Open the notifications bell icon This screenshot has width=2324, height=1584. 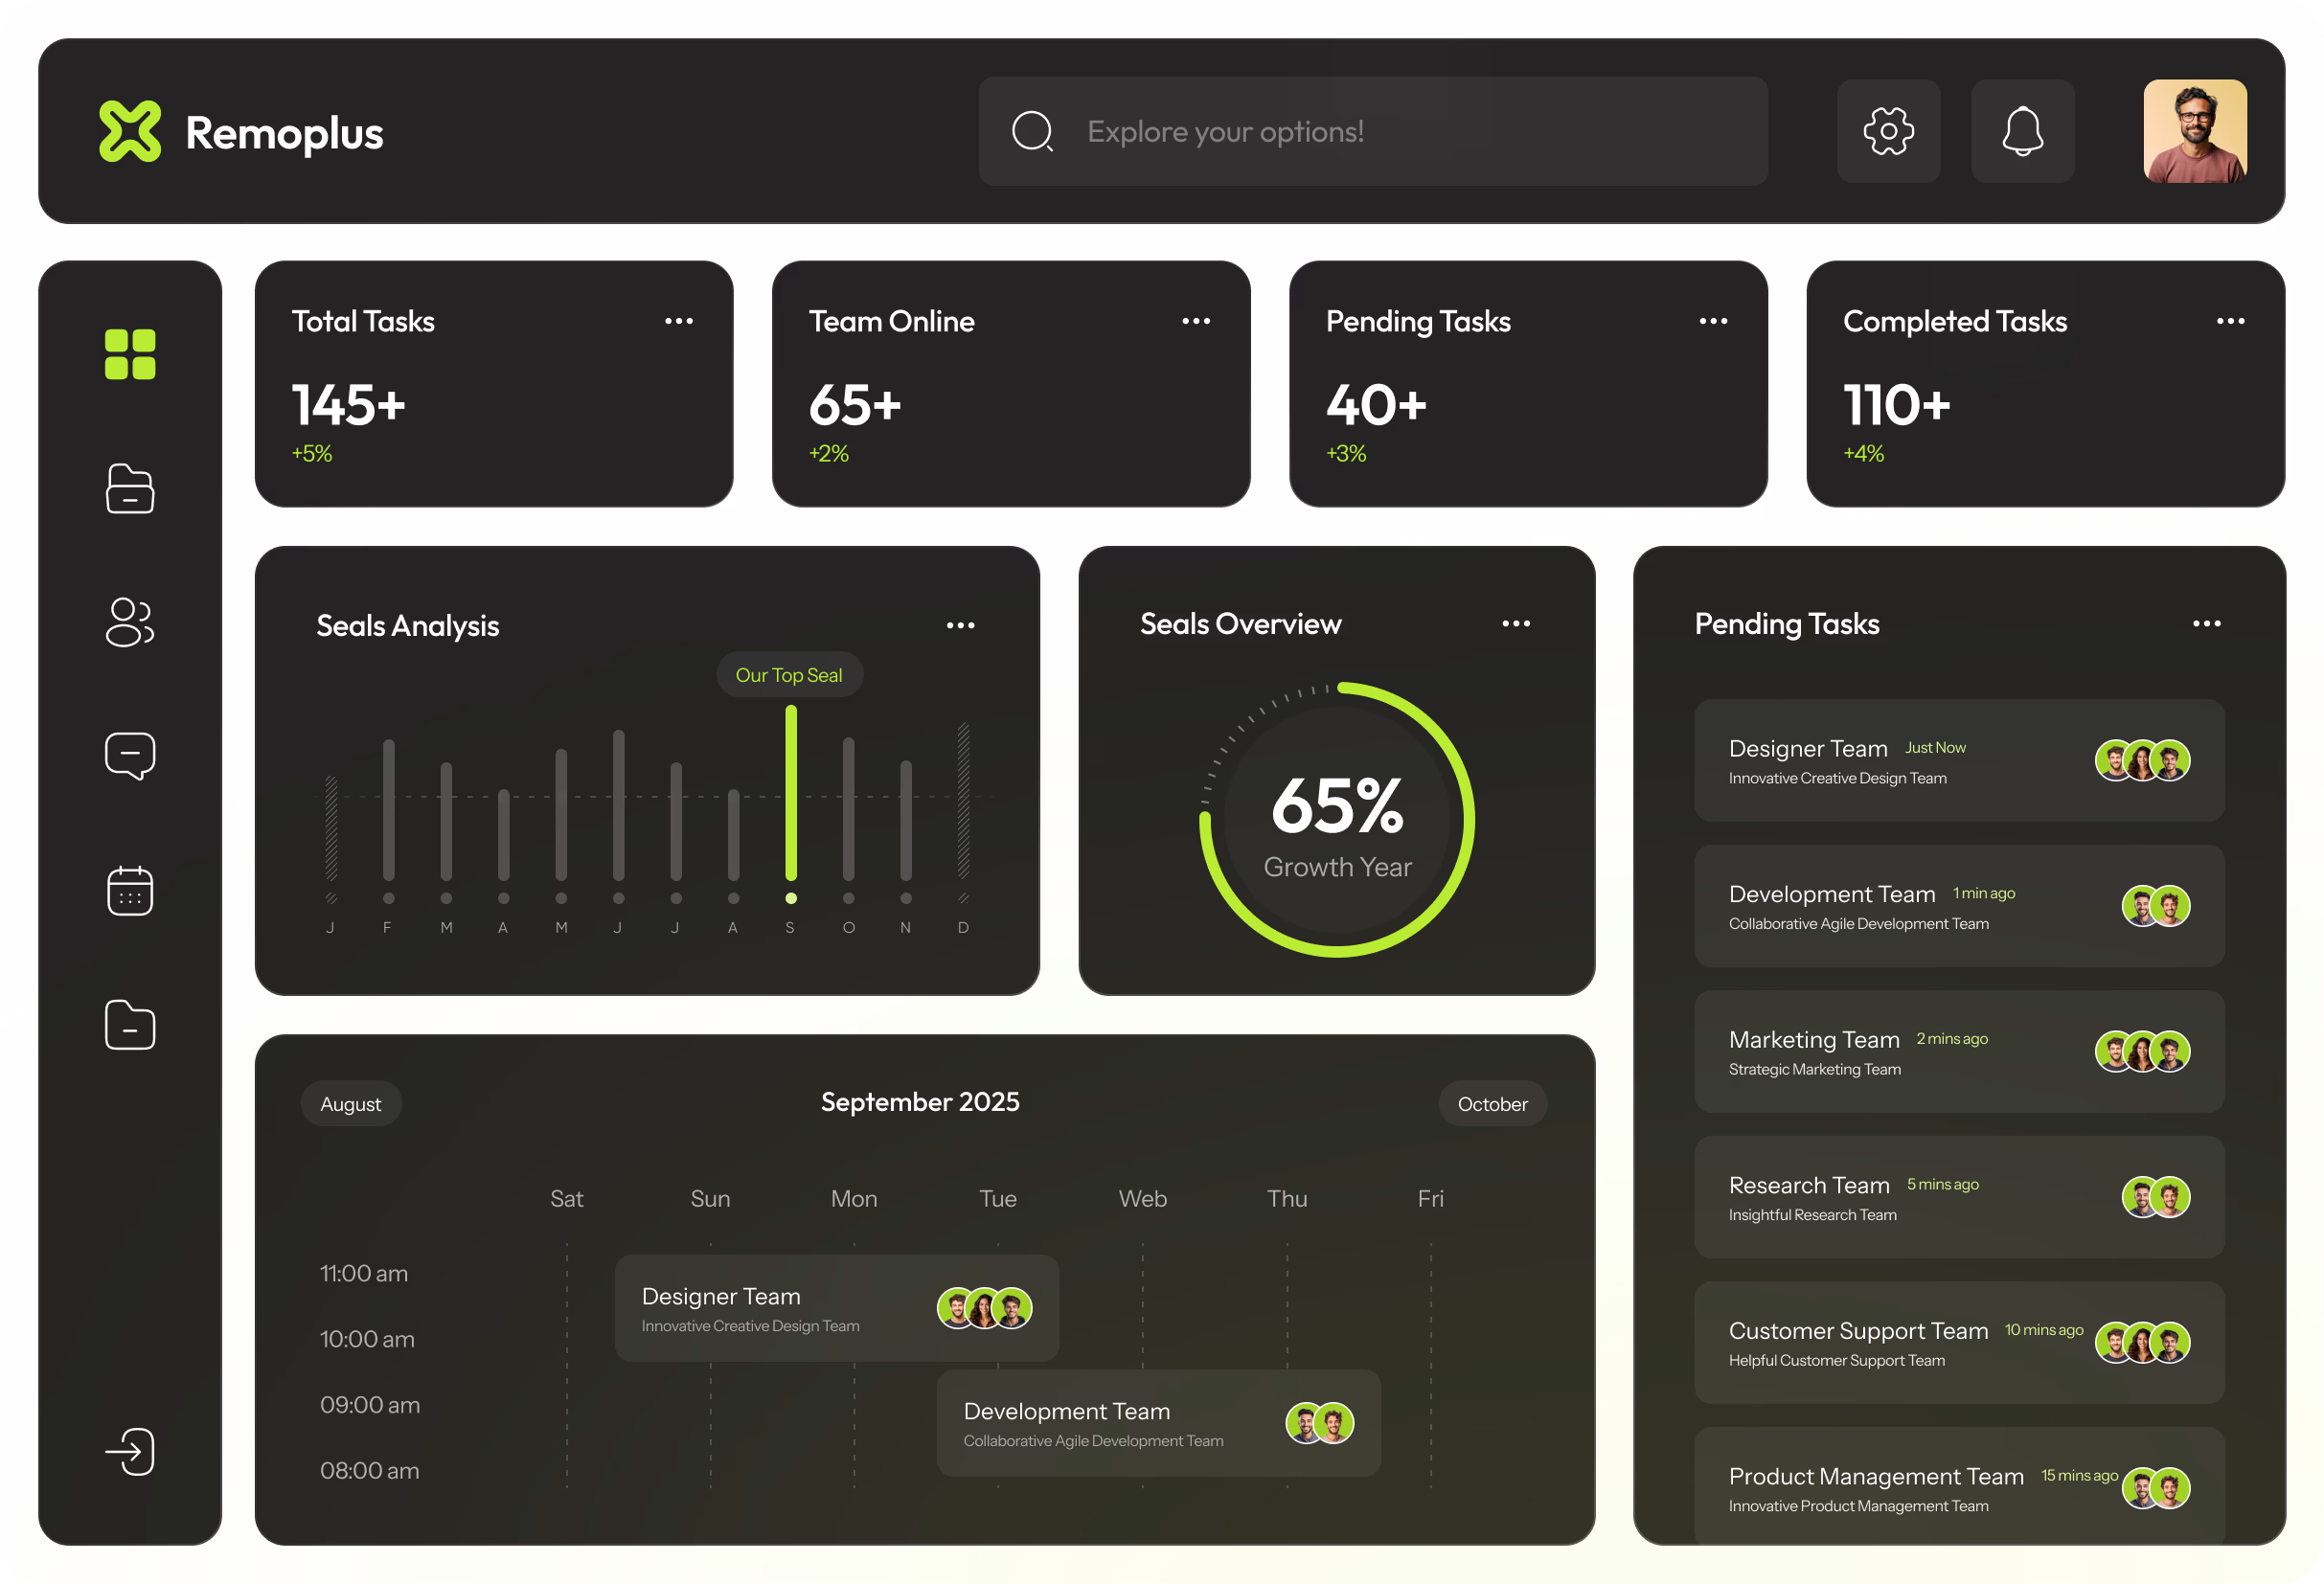coord(2022,131)
